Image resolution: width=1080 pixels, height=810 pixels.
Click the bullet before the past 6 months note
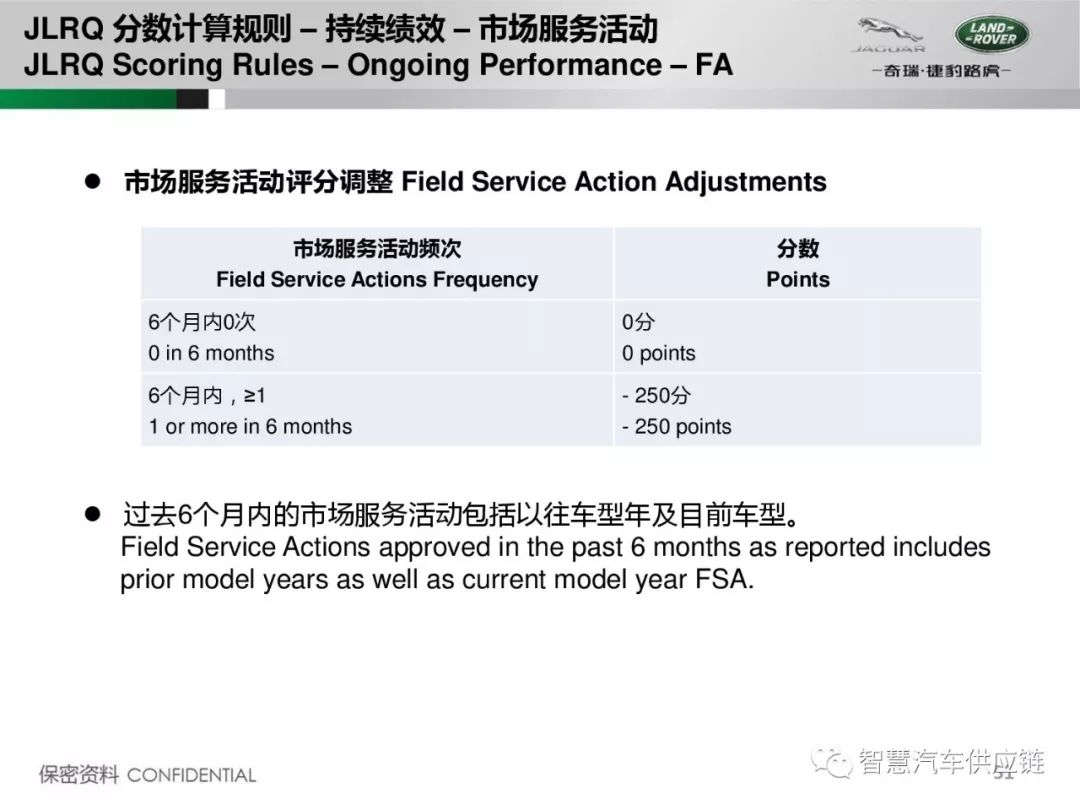click(x=93, y=514)
